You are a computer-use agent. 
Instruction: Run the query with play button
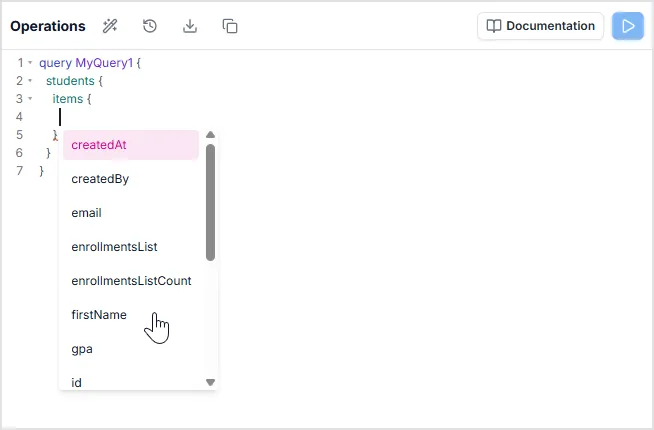(628, 26)
